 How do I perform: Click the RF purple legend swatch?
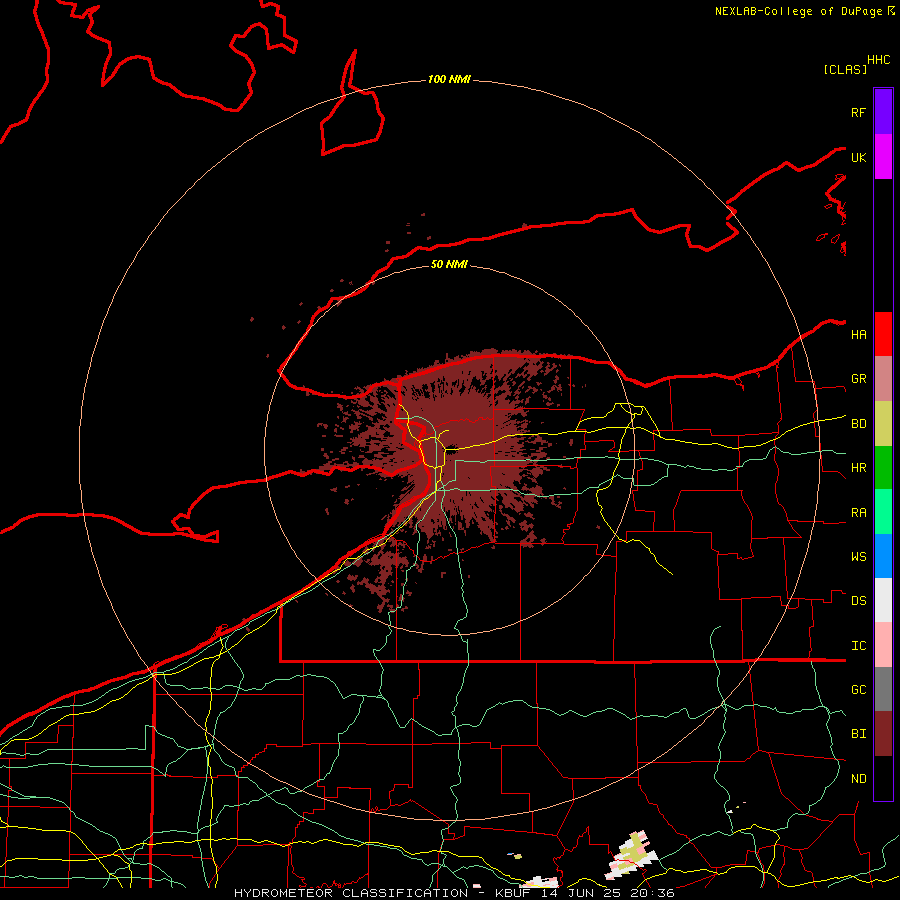(883, 112)
